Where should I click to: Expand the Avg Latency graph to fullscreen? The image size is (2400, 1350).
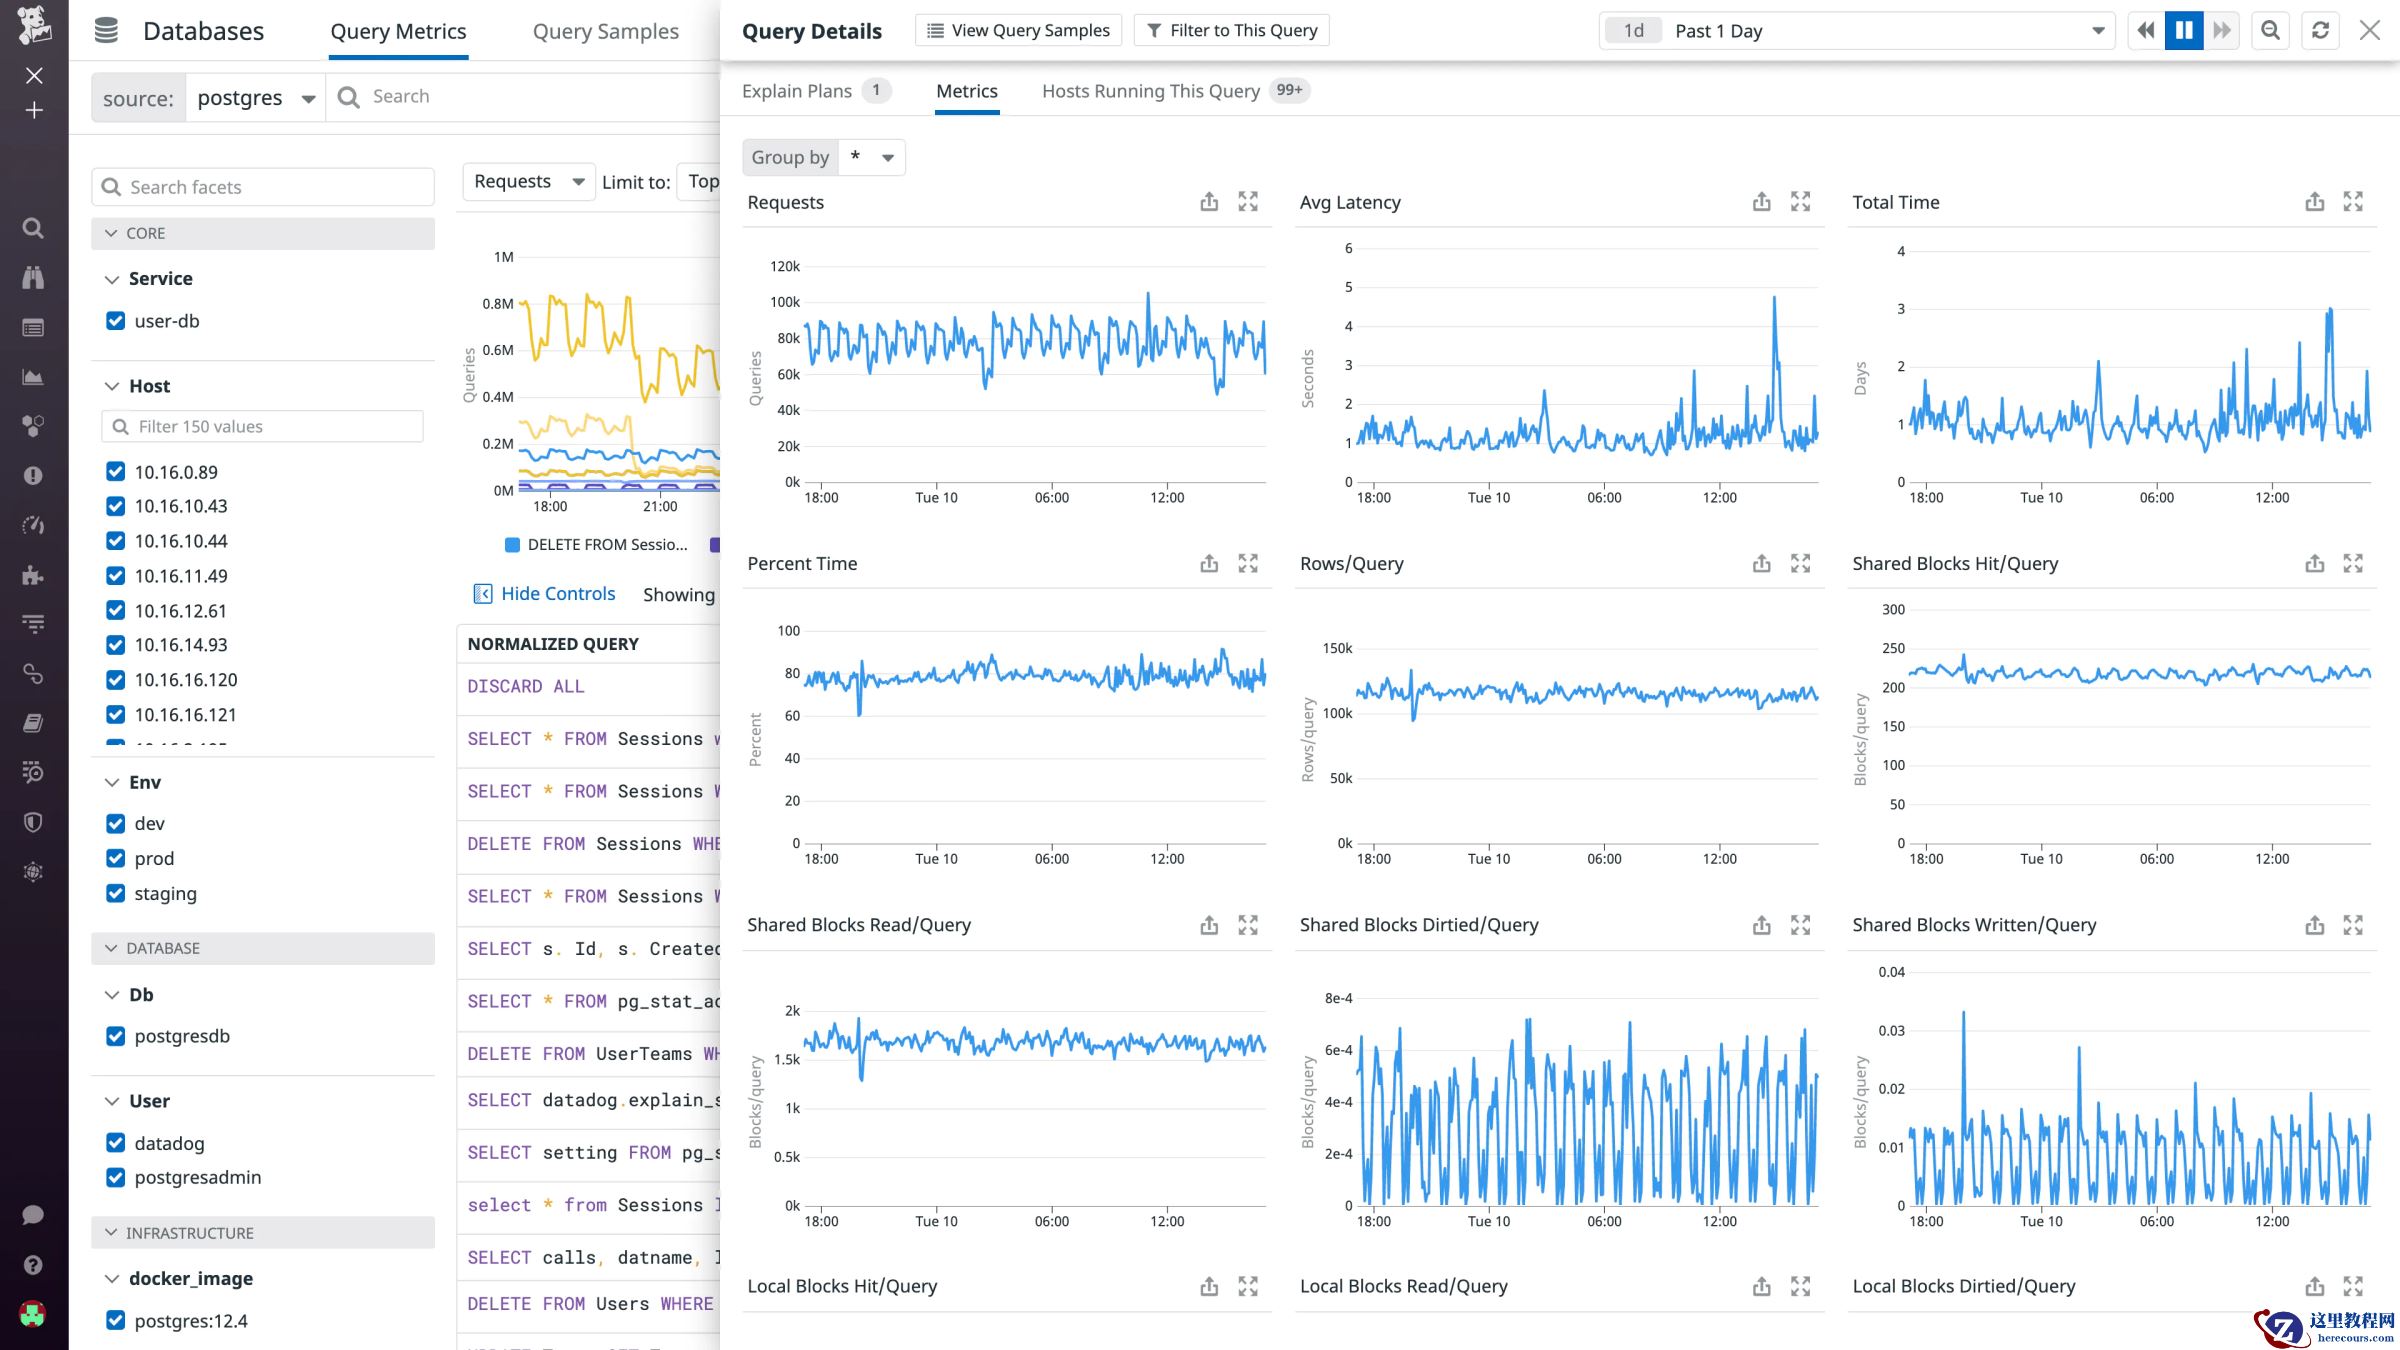pyautogui.click(x=1800, y=202)
